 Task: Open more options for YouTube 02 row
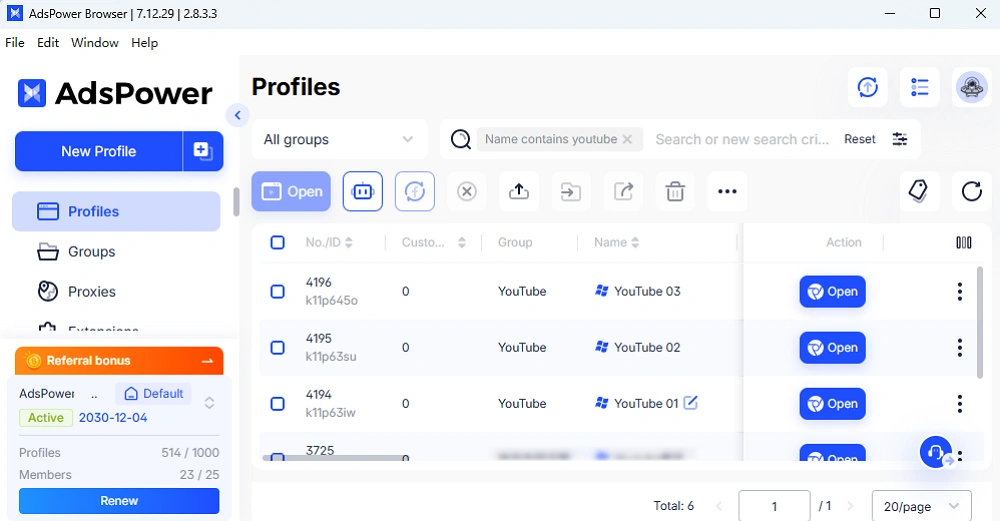coord(959,348)
